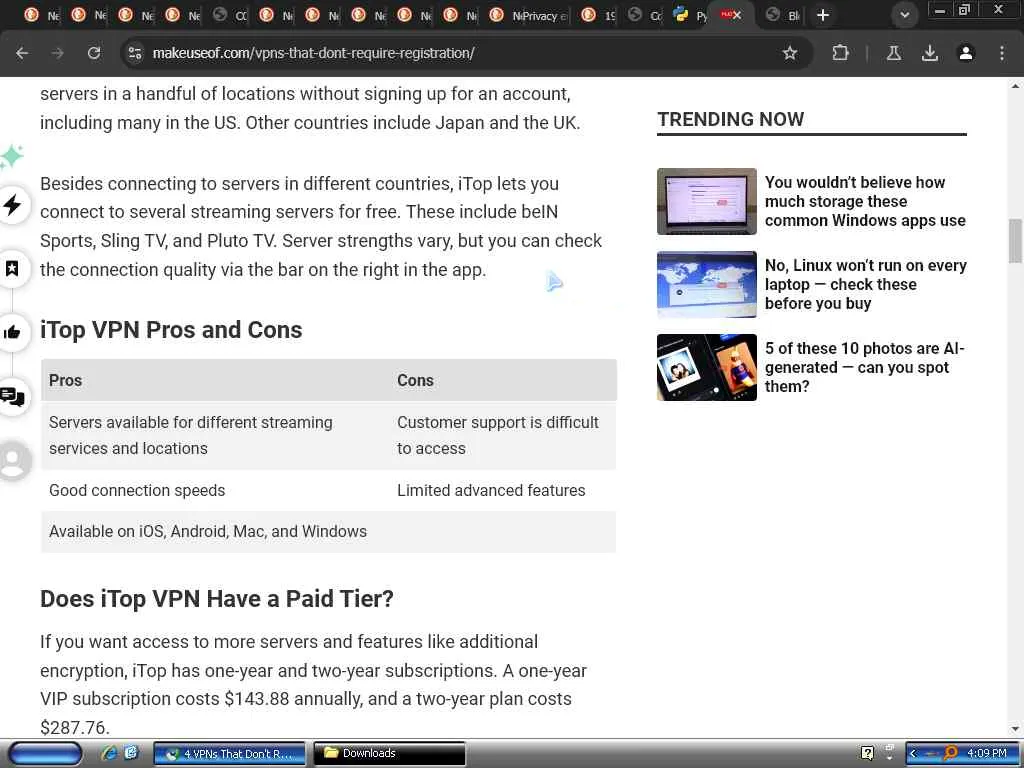Switch to the Python tab
This screenshot has width=1024, height=768.
click(691, 15)
